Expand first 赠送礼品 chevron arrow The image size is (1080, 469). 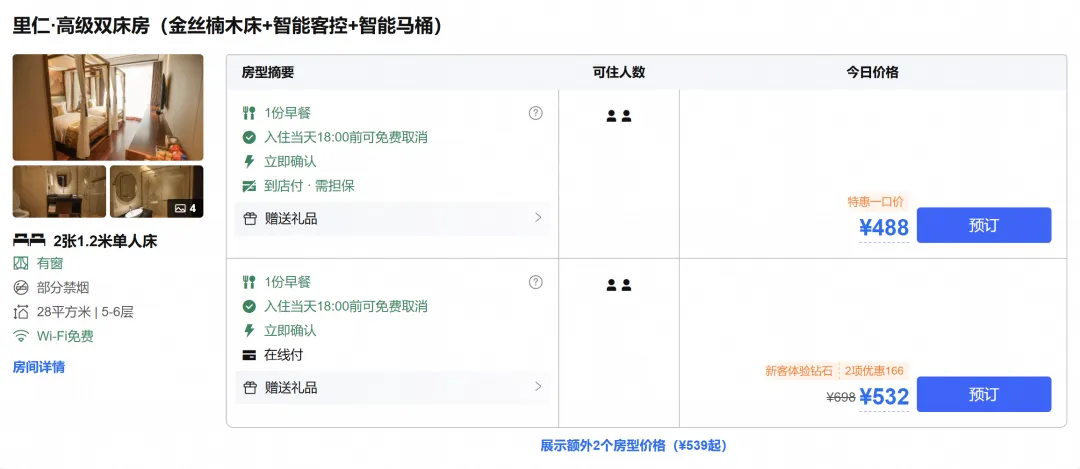coord(538,218)
